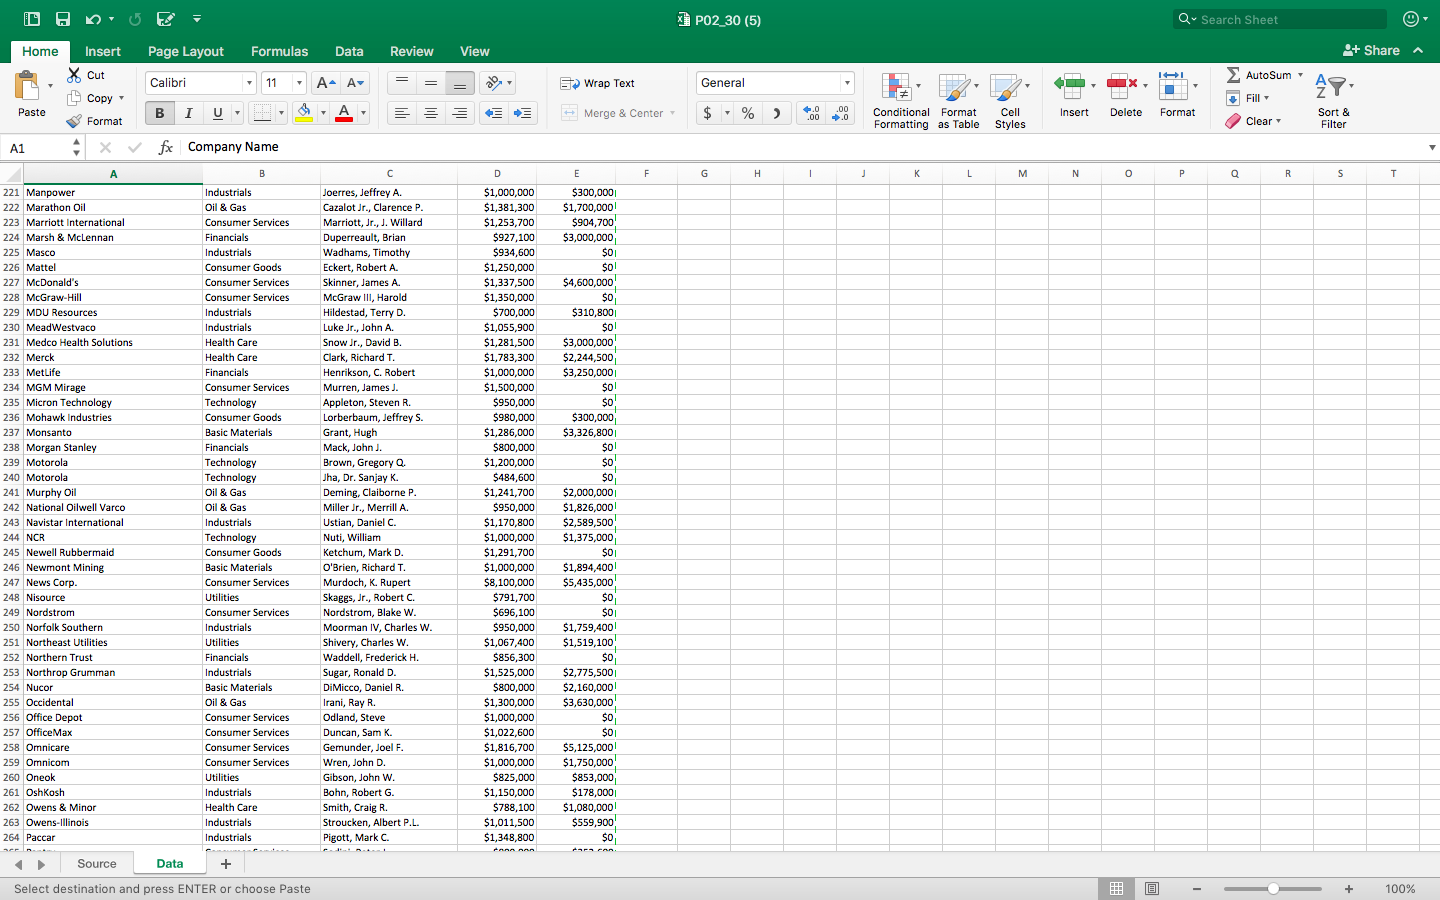Expand the Merge & Center dropdown arrow
This screenshot has width=1440, height=900.
(x=672, y=113)
